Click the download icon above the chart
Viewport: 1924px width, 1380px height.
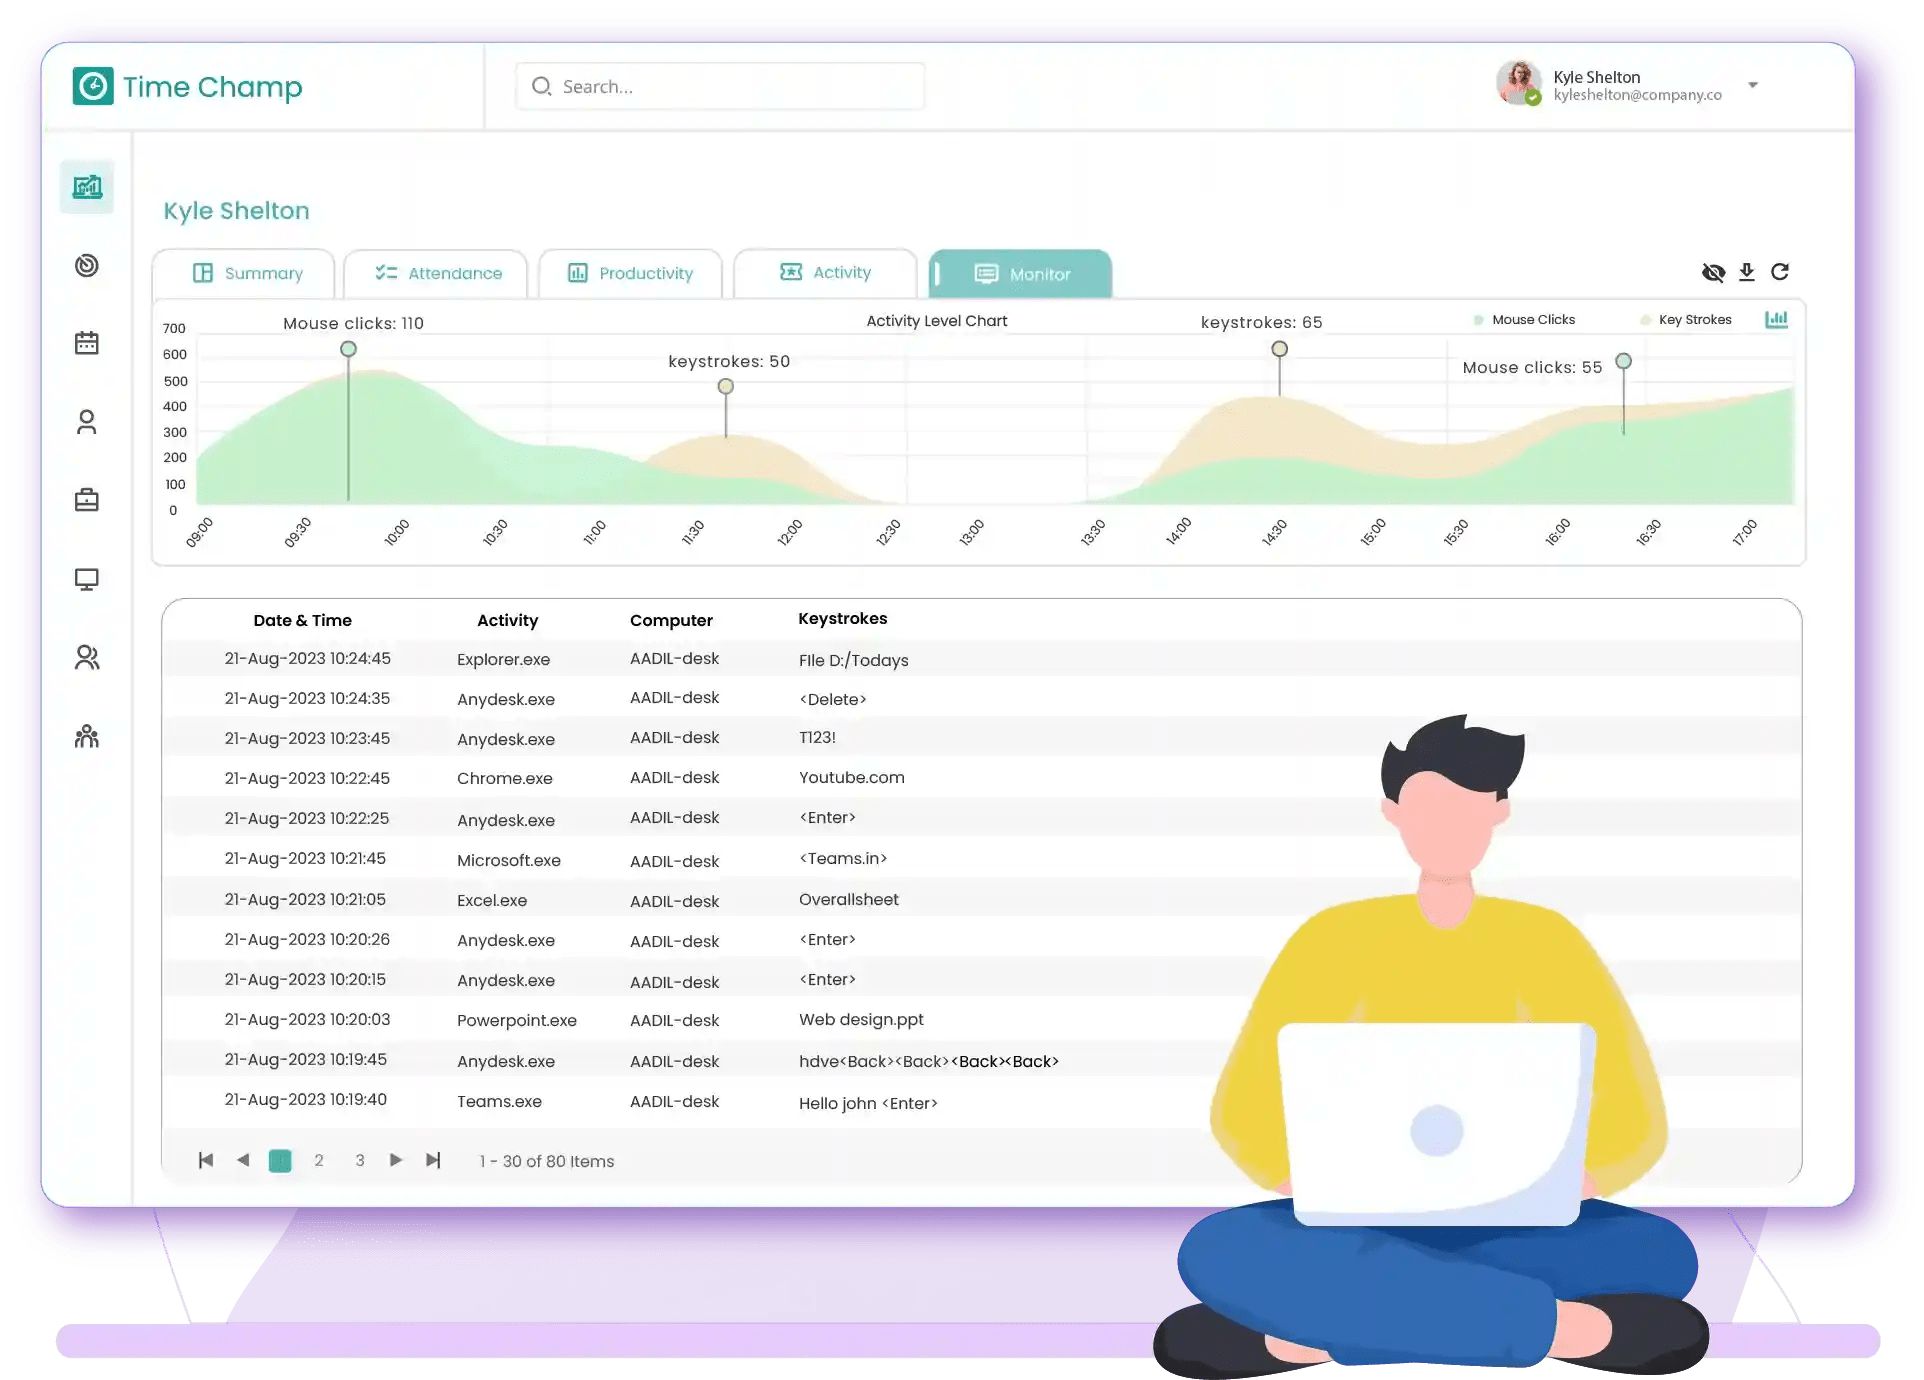click(1747, 272)
